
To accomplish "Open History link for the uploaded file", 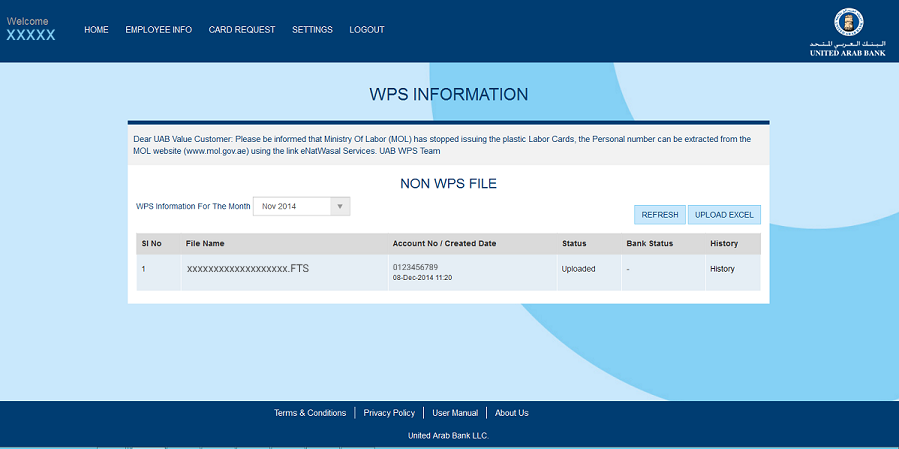I will tap(722, 269).
